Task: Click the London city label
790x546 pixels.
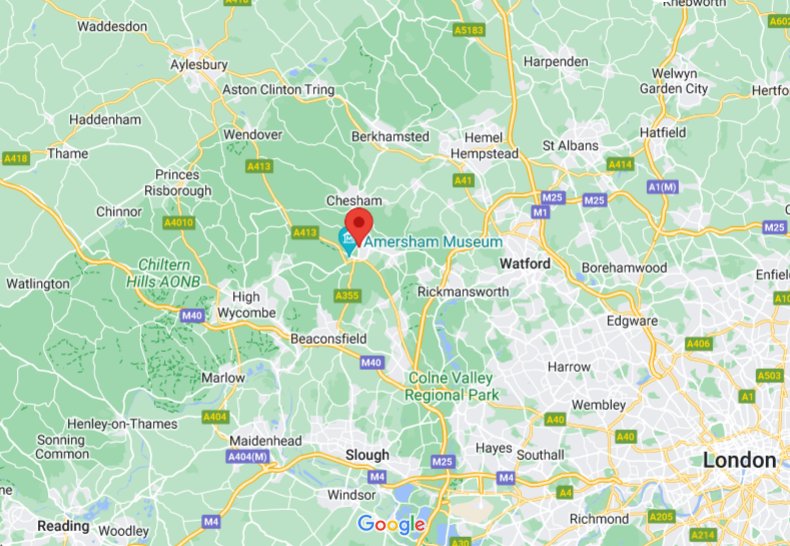Action: [739, 460]
